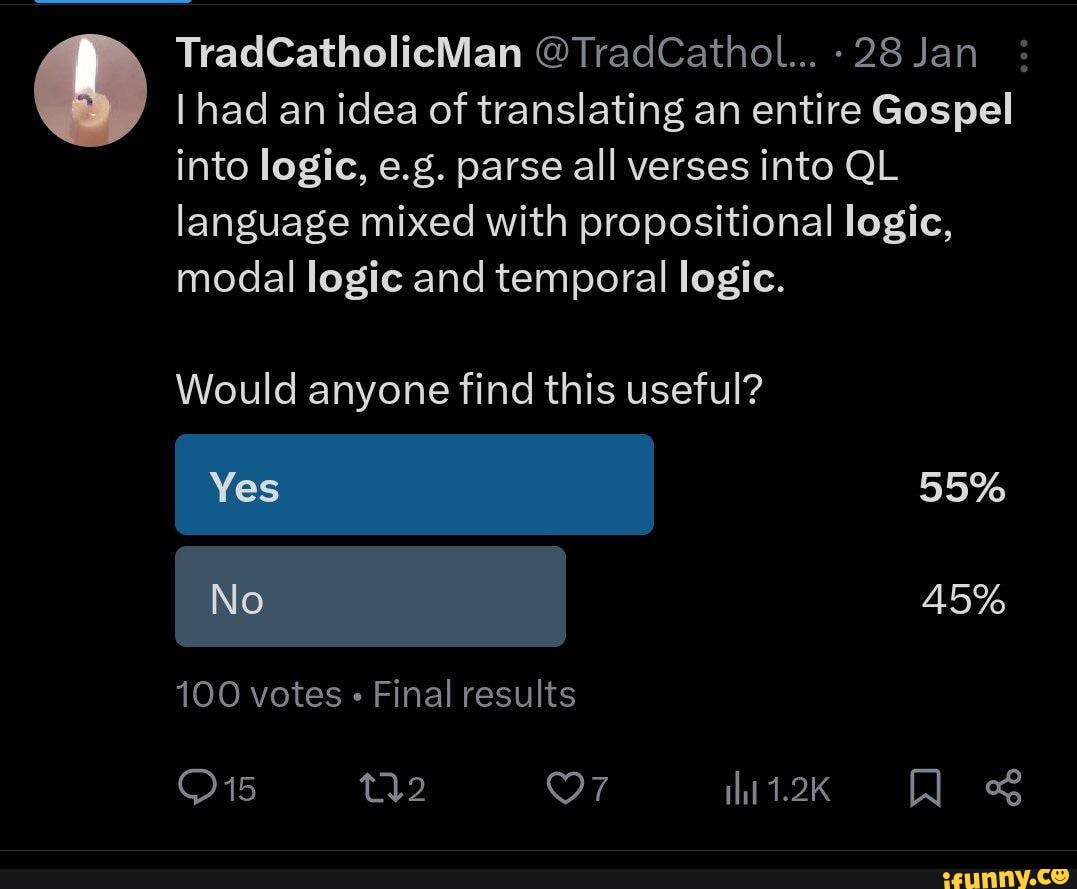Open the share icon for this post
Viewport: 1077px width, 889px height.
tap(1005, 789)
